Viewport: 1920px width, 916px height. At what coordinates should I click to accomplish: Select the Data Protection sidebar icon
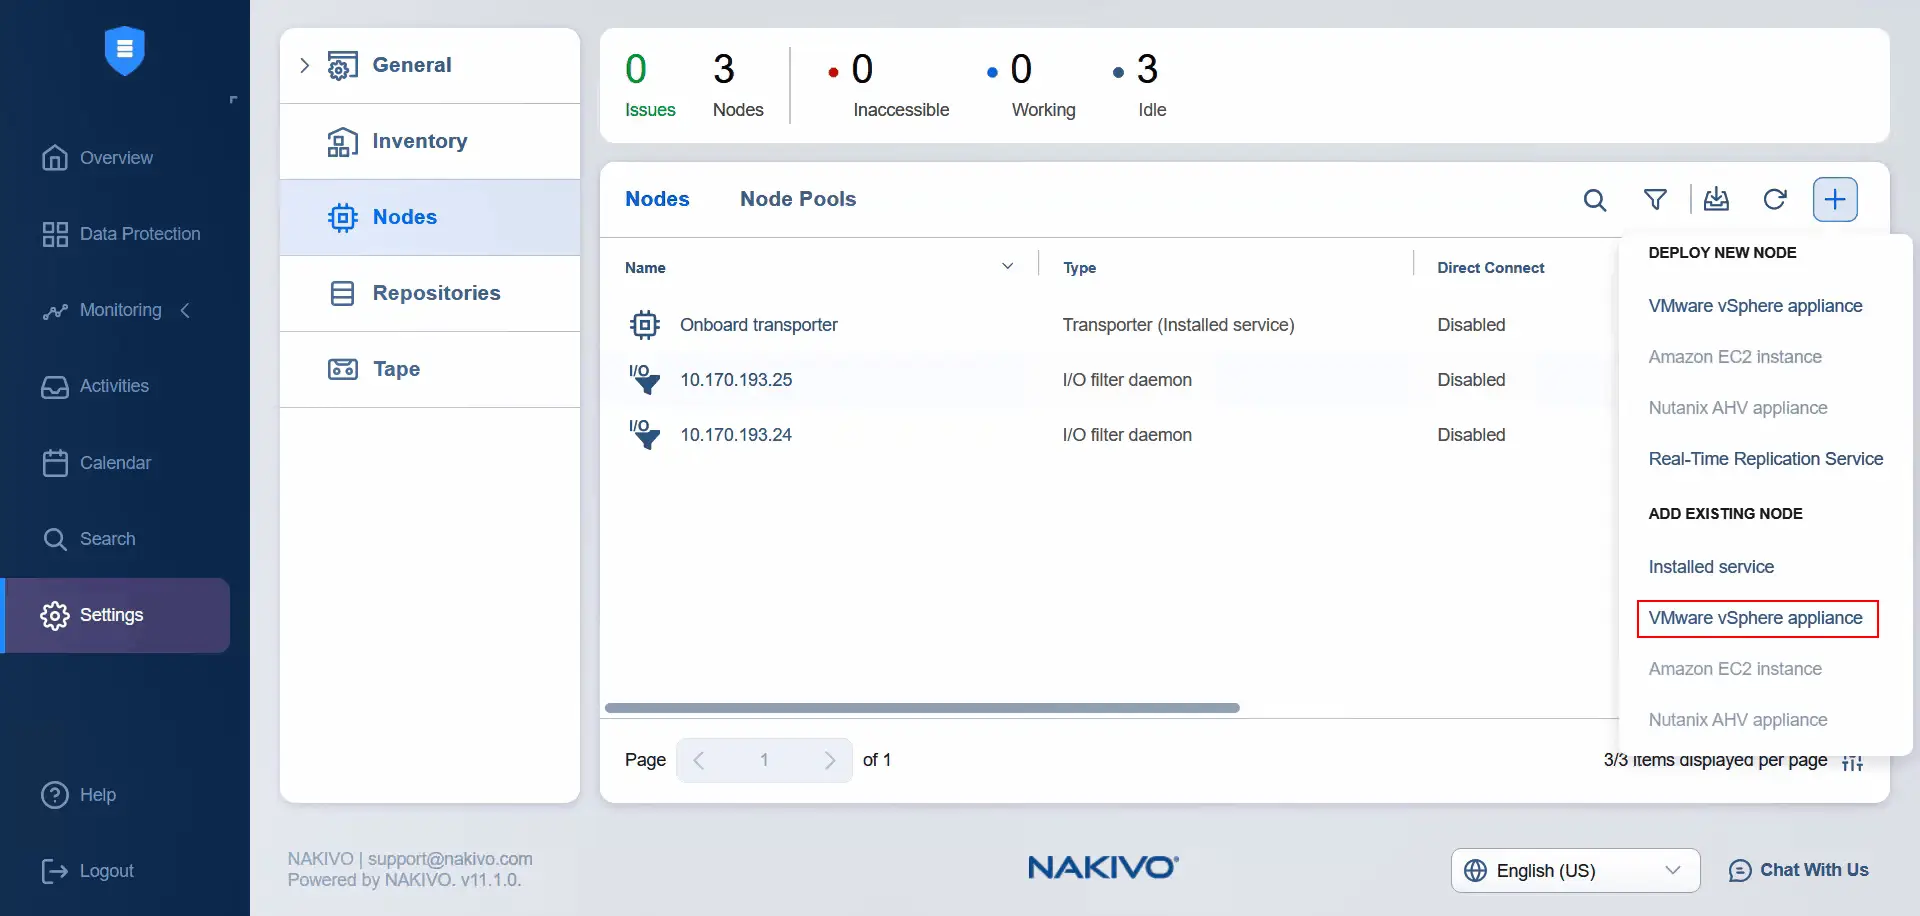[x=55, y=233]
